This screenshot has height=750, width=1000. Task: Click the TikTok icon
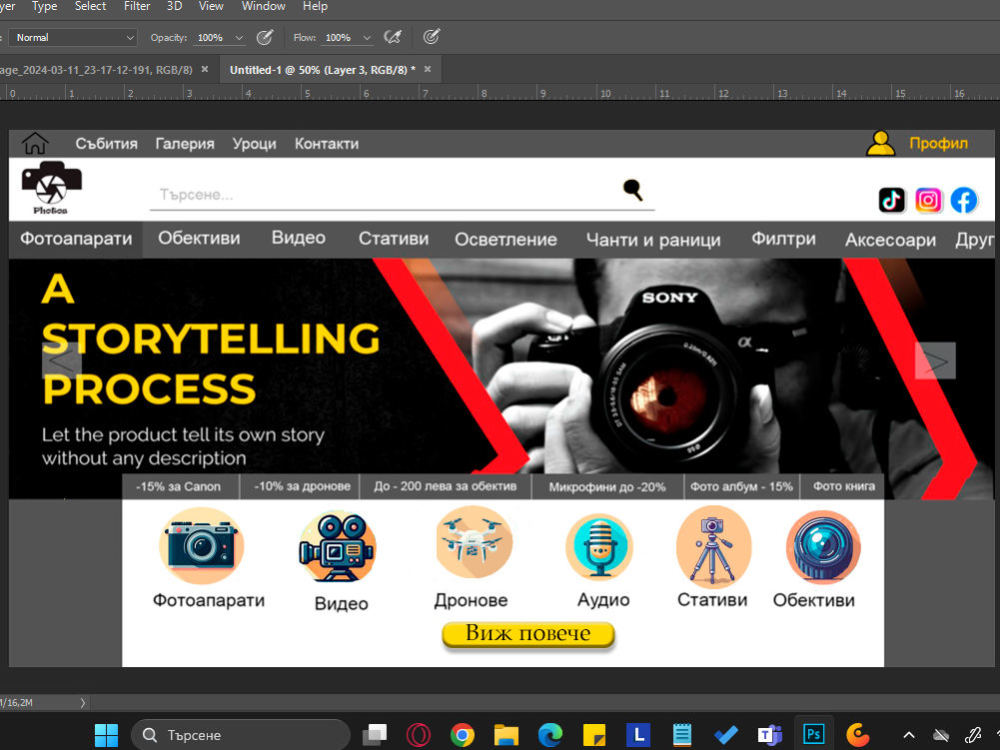[x=892, y=200]
